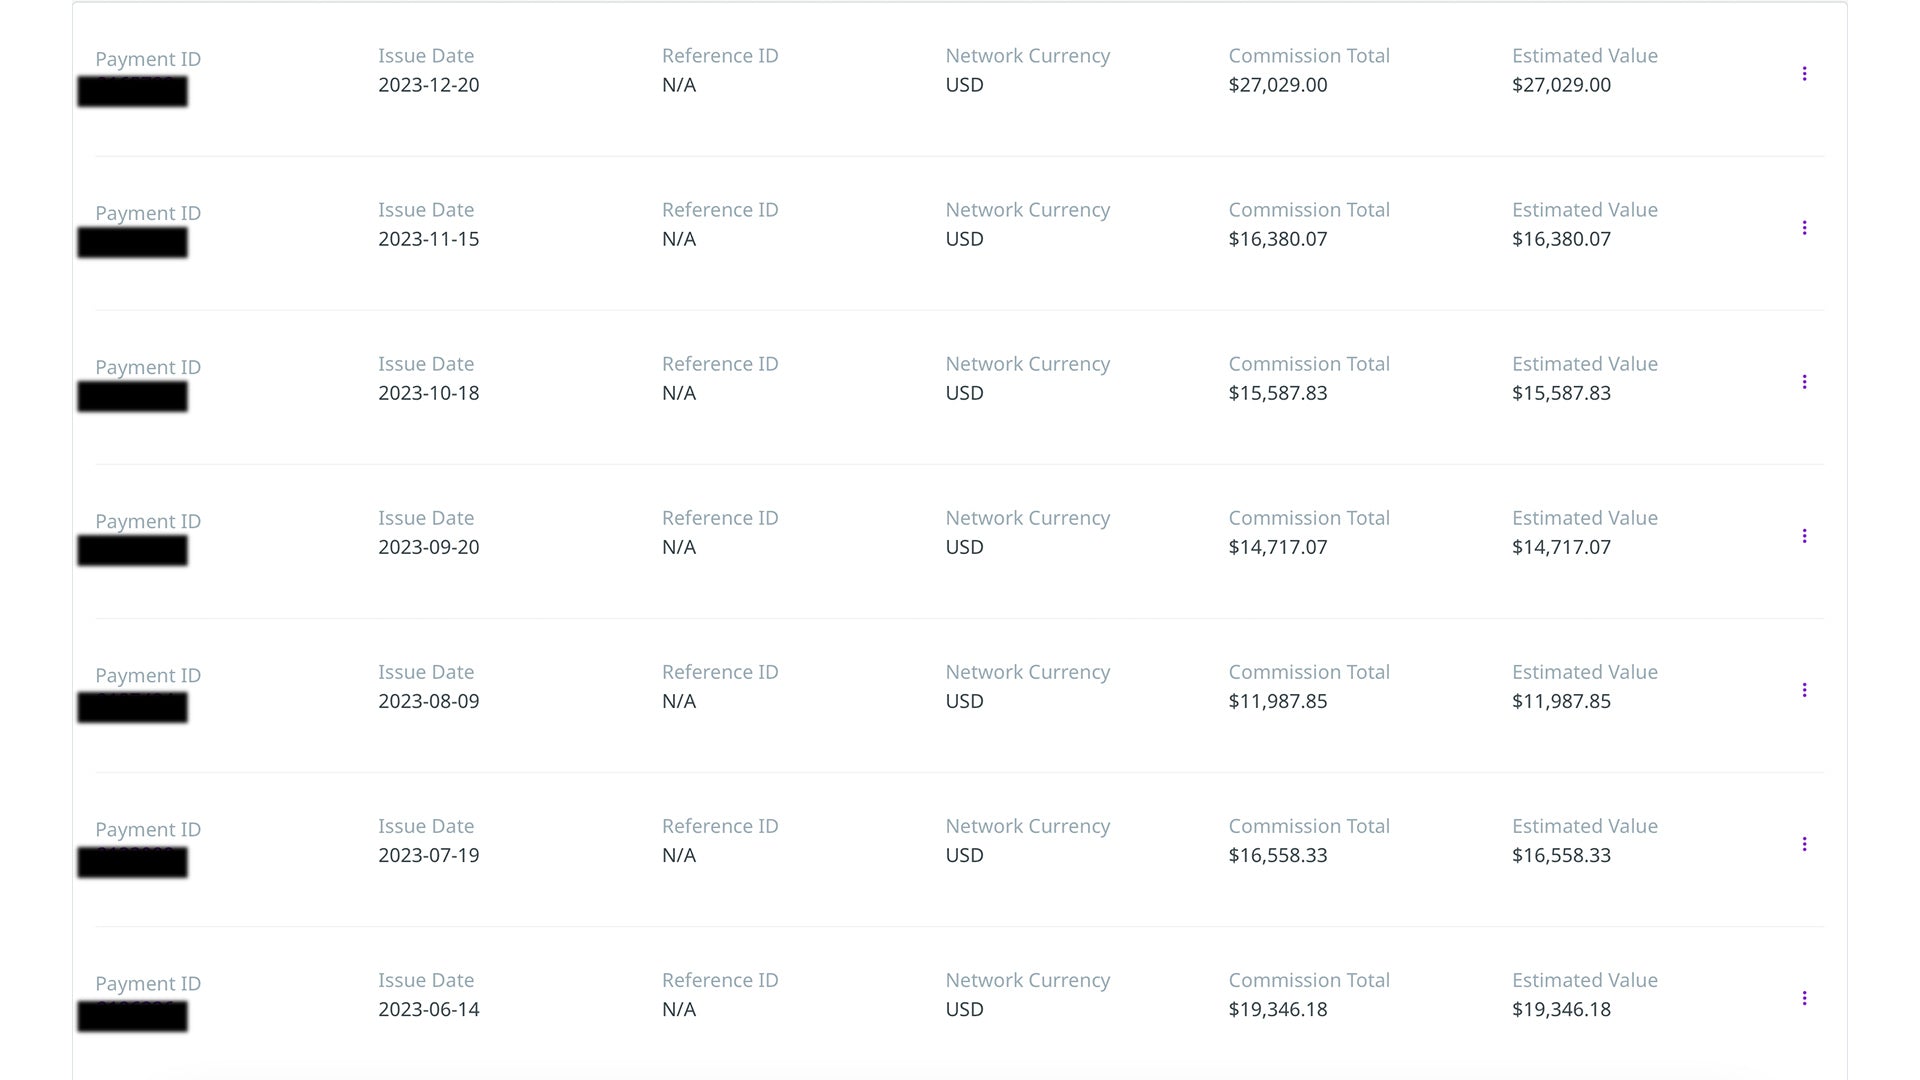
Task: Click the $14,717.07 Commission Total value
Action: [1277, 547]
